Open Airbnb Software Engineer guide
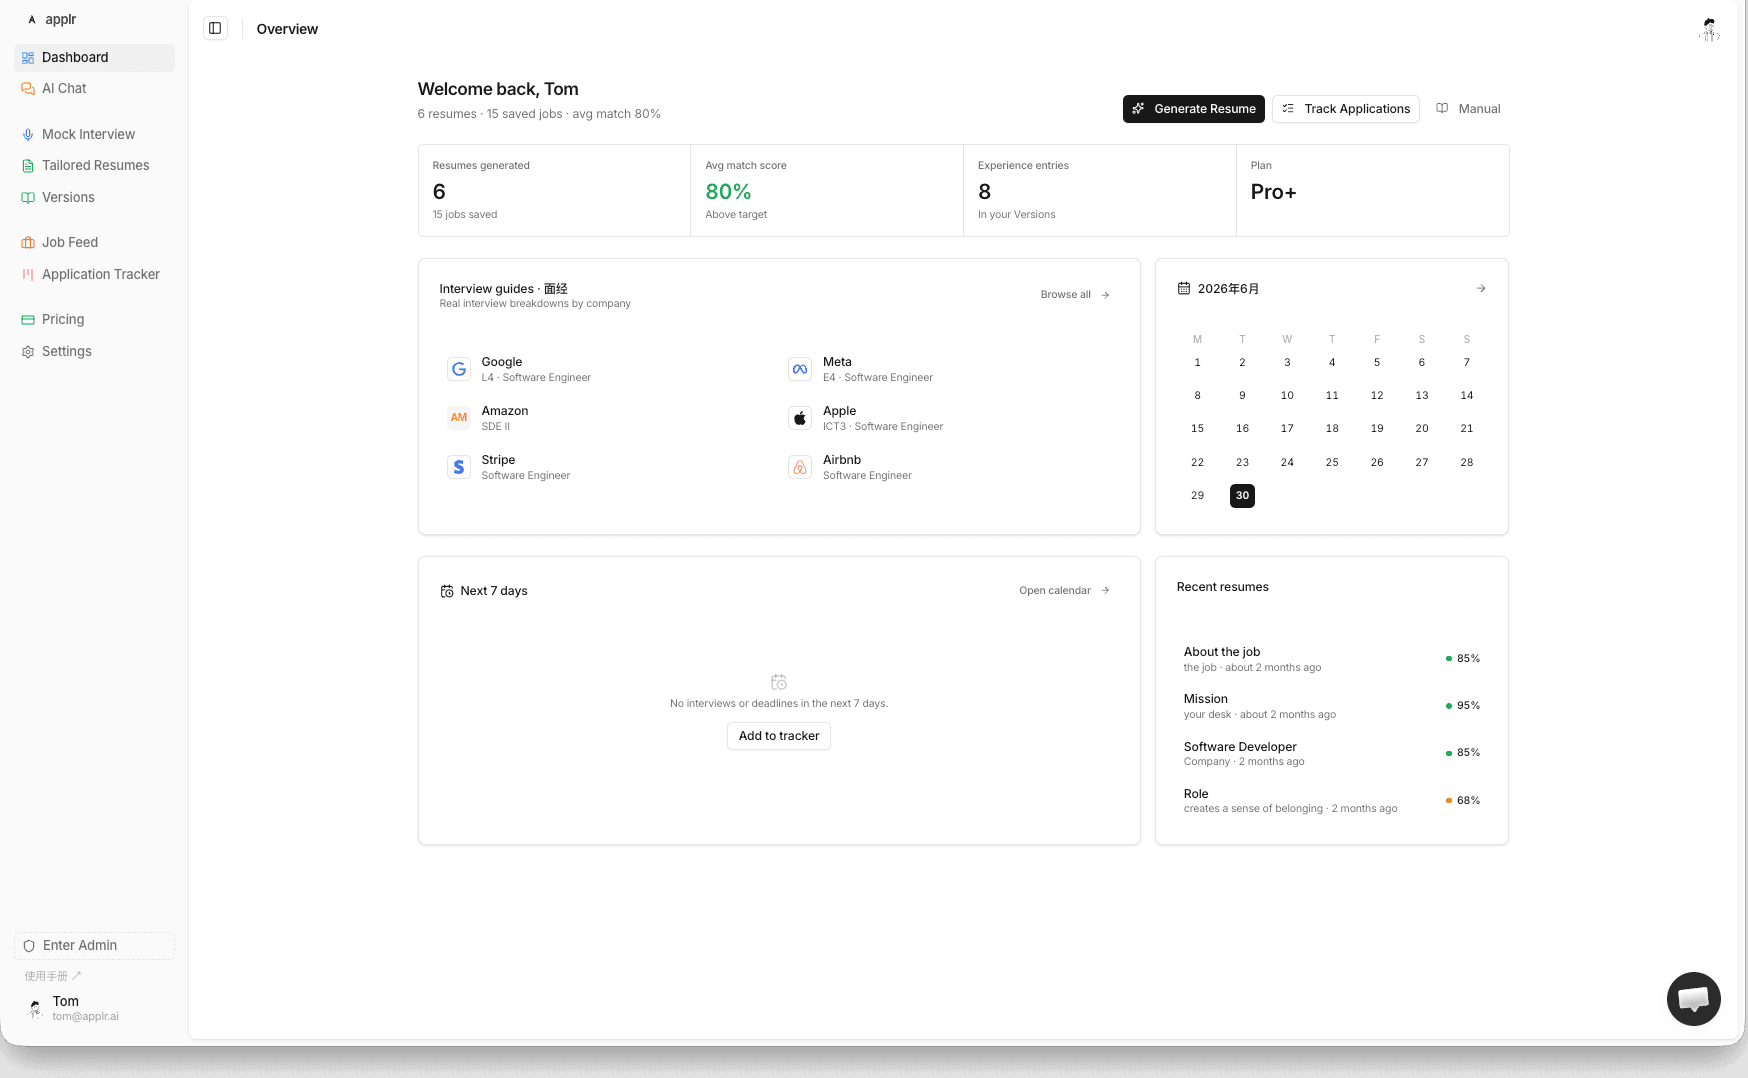 tap(950, 467)
